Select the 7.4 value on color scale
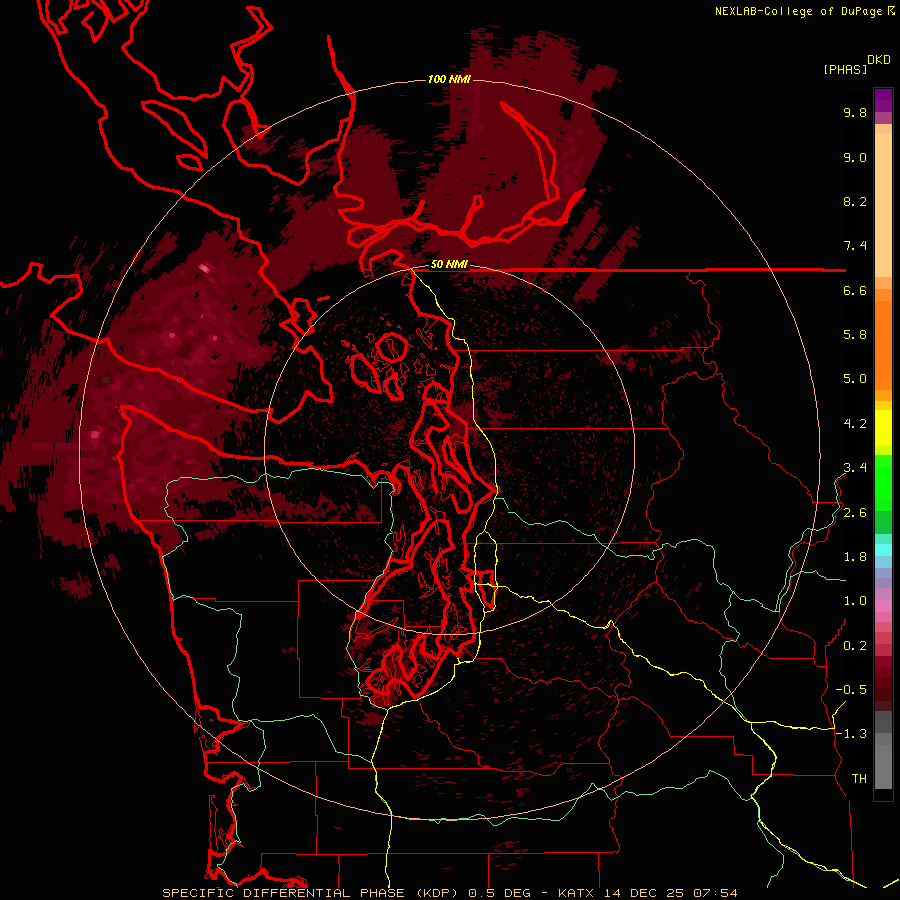 click(x=855, y=246)
